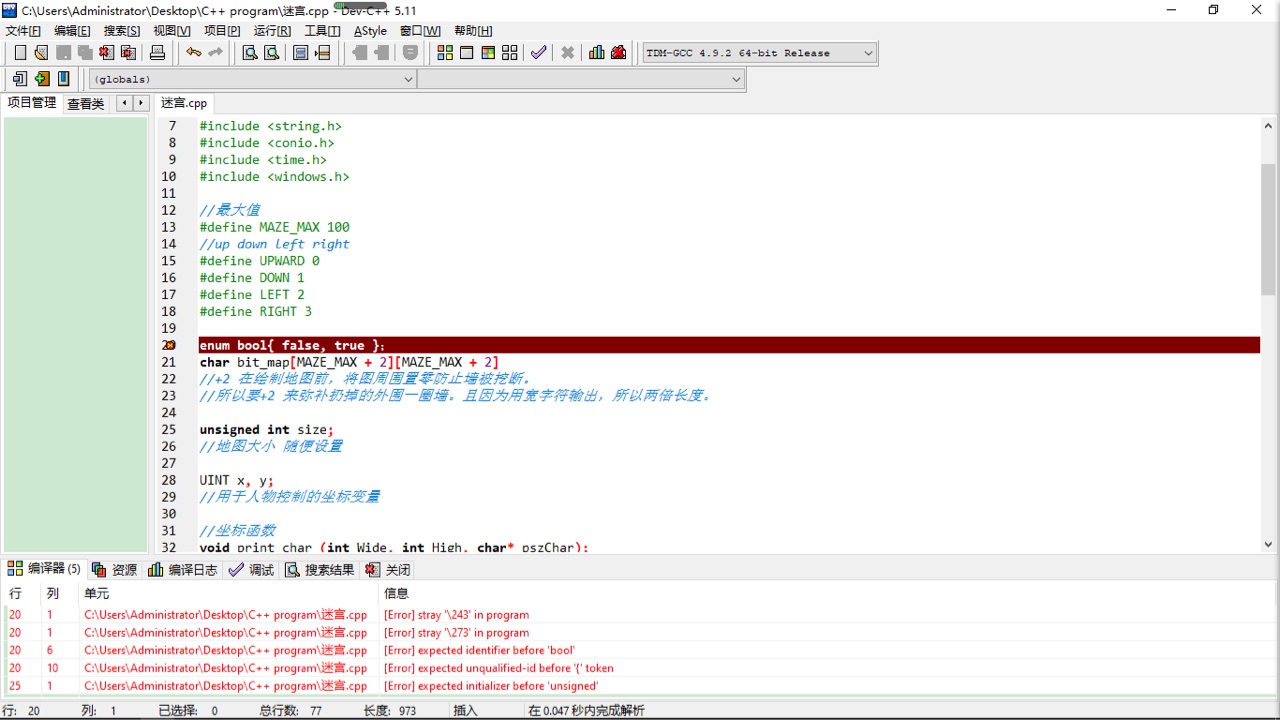Undo the last edit with the arrow icon
1280x720 pixels.
(x=193, y=53)
